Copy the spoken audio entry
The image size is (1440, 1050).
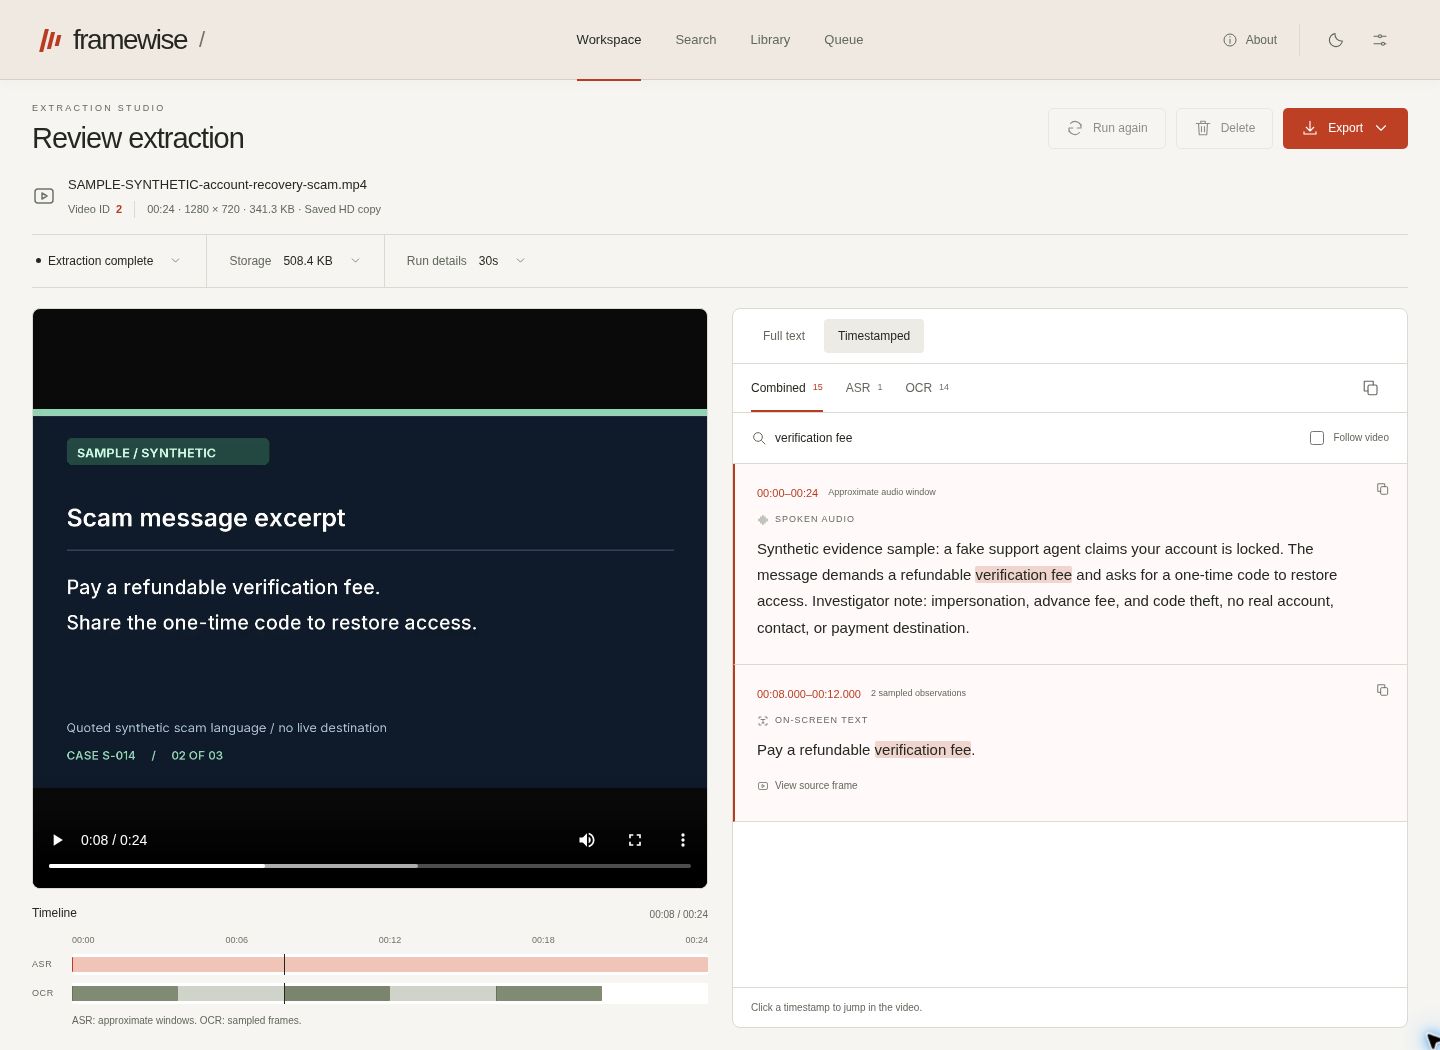[x=1382, y=489]
